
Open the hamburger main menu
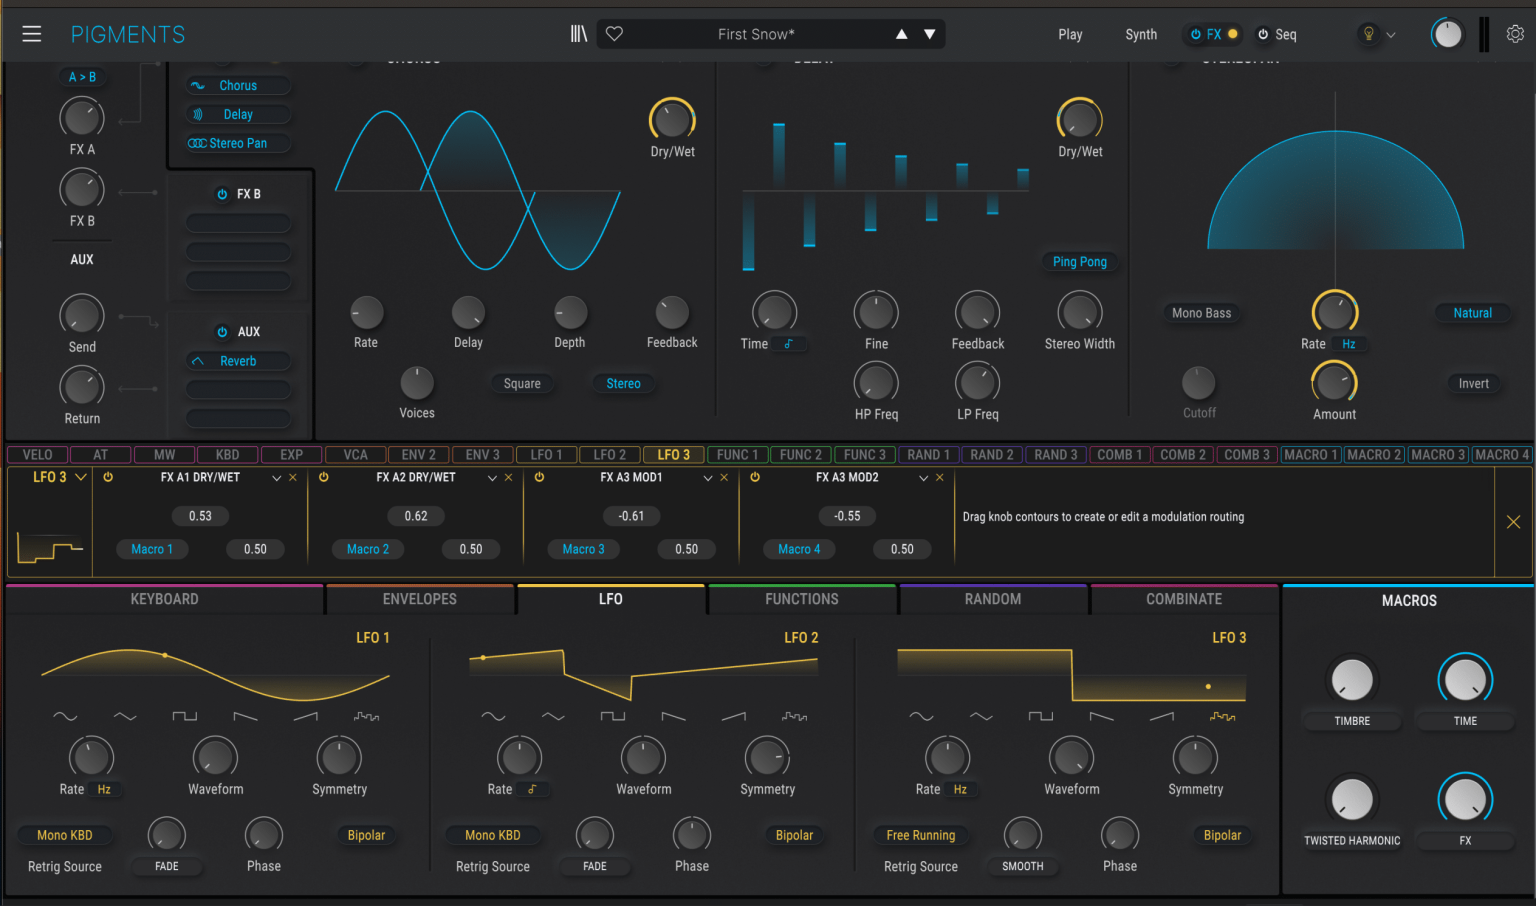coord(31,31)
